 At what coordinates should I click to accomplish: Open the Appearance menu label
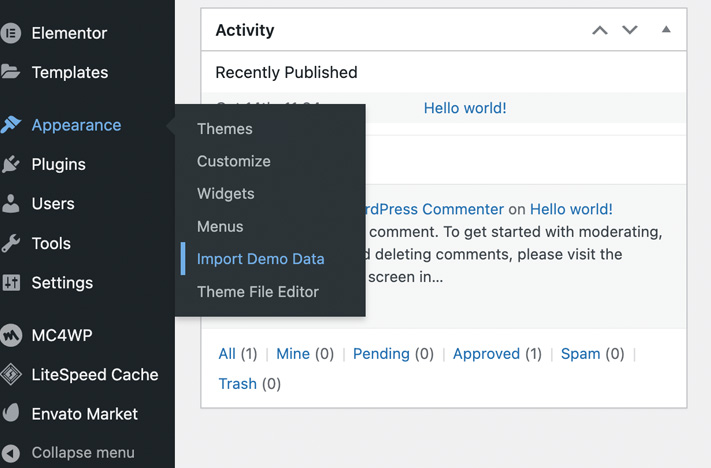(76, 125)
